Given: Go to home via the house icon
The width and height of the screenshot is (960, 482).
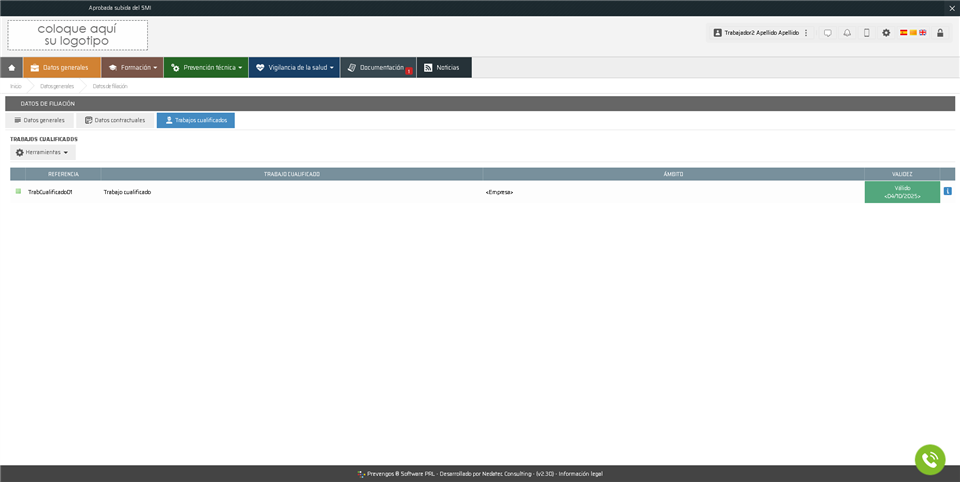Looking at the screenshot, I should pyautogui.click(x=11, y=67).
